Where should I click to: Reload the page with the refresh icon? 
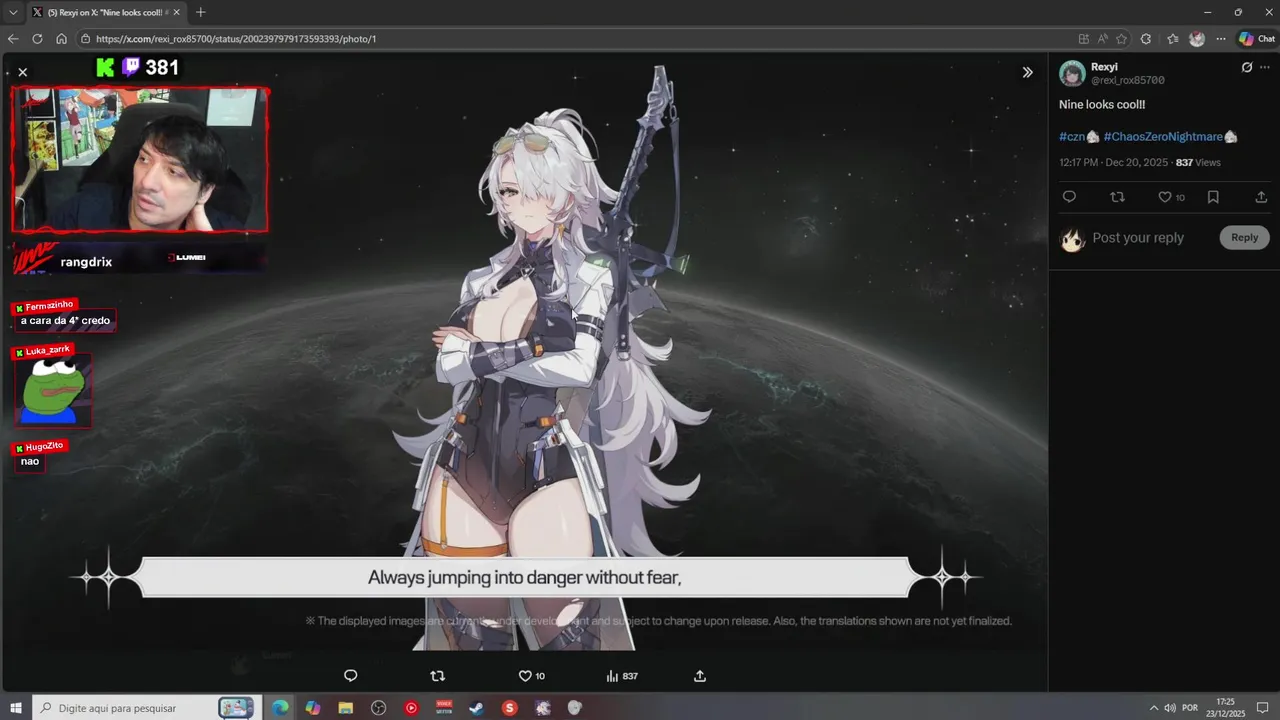pos(37,39)
